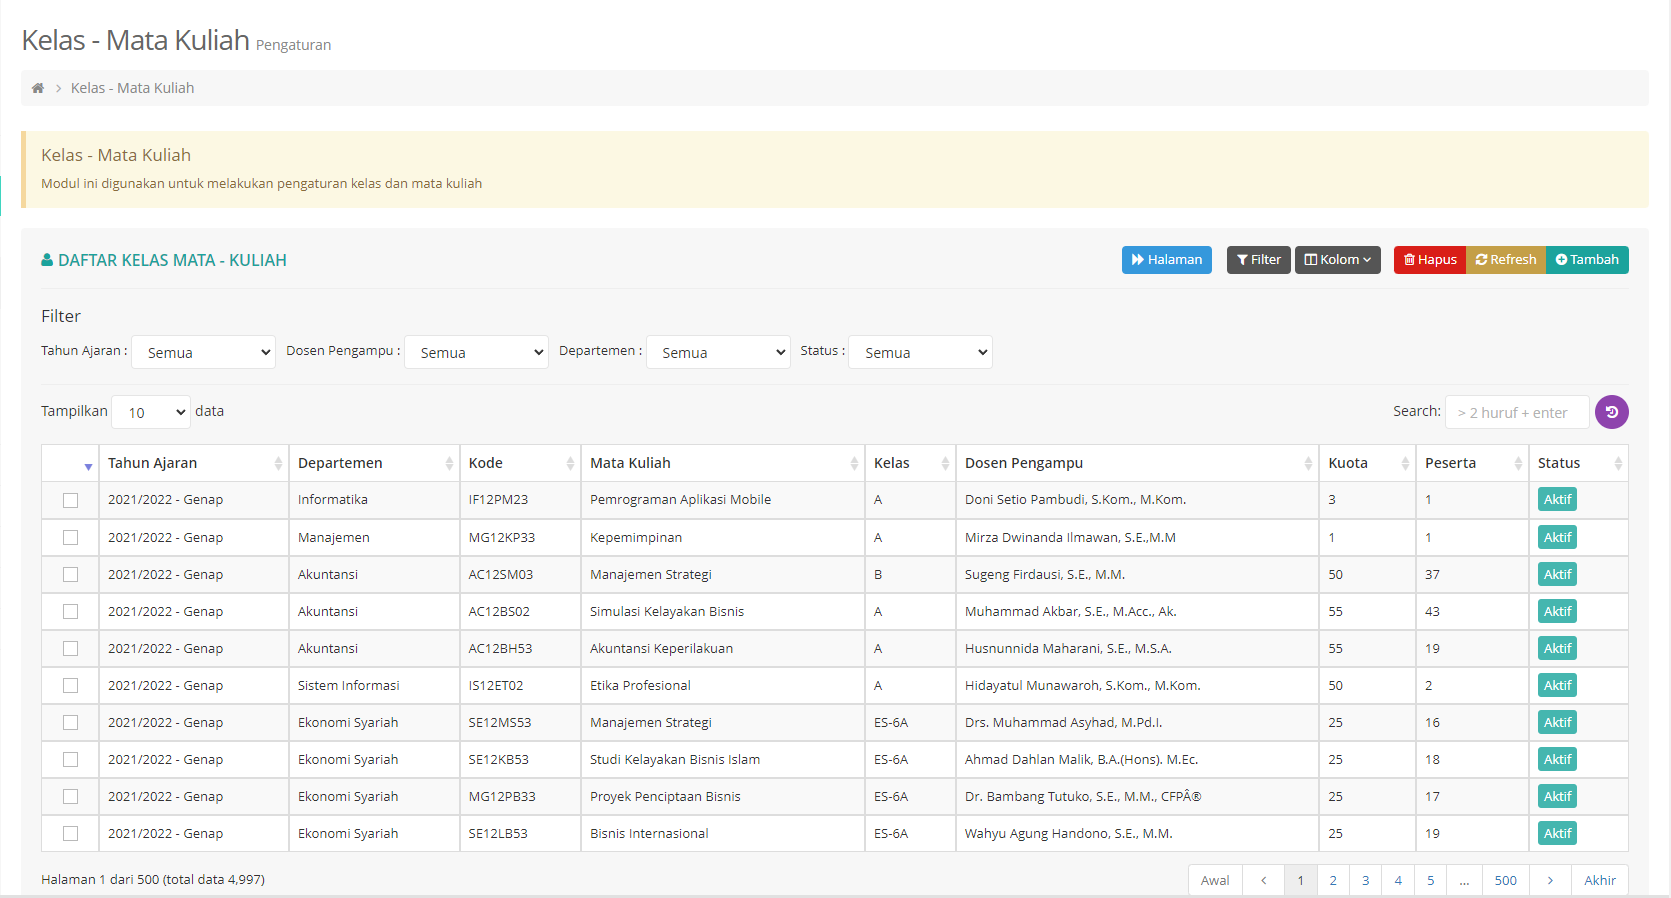Screen dimensions: 1671x898
Task: Click the Filter button
Action: (1259, 260)
